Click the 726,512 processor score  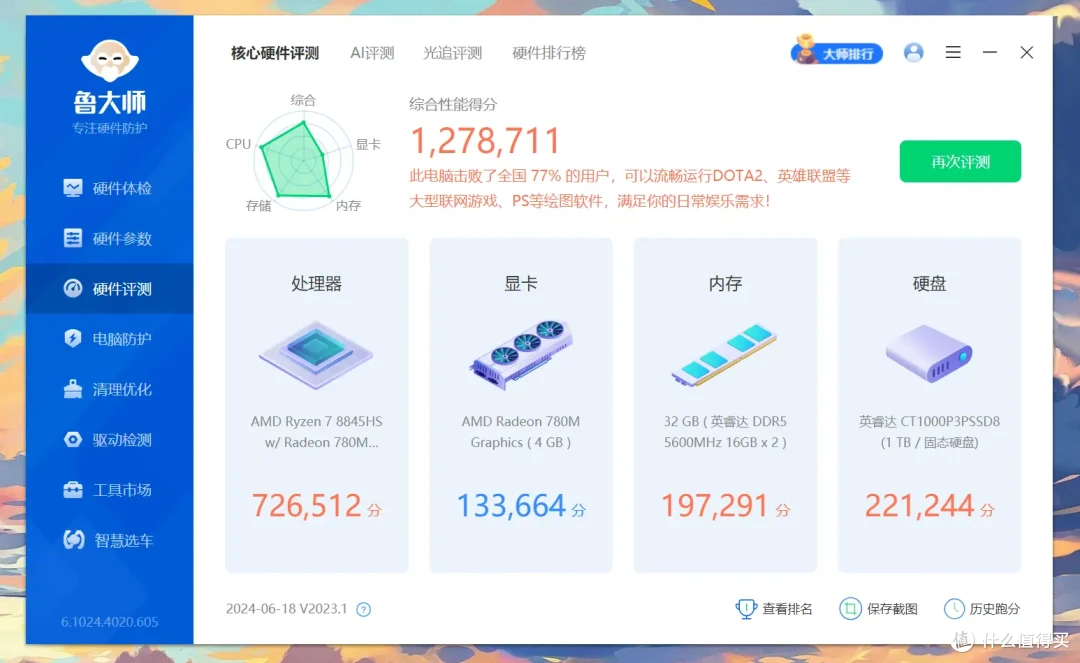click(x=306, y=506)
